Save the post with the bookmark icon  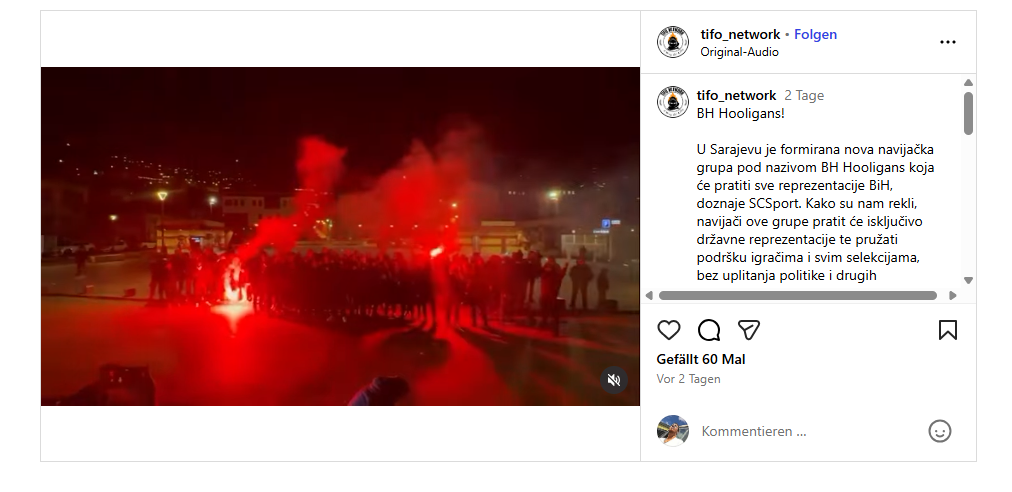coord(947,330)
